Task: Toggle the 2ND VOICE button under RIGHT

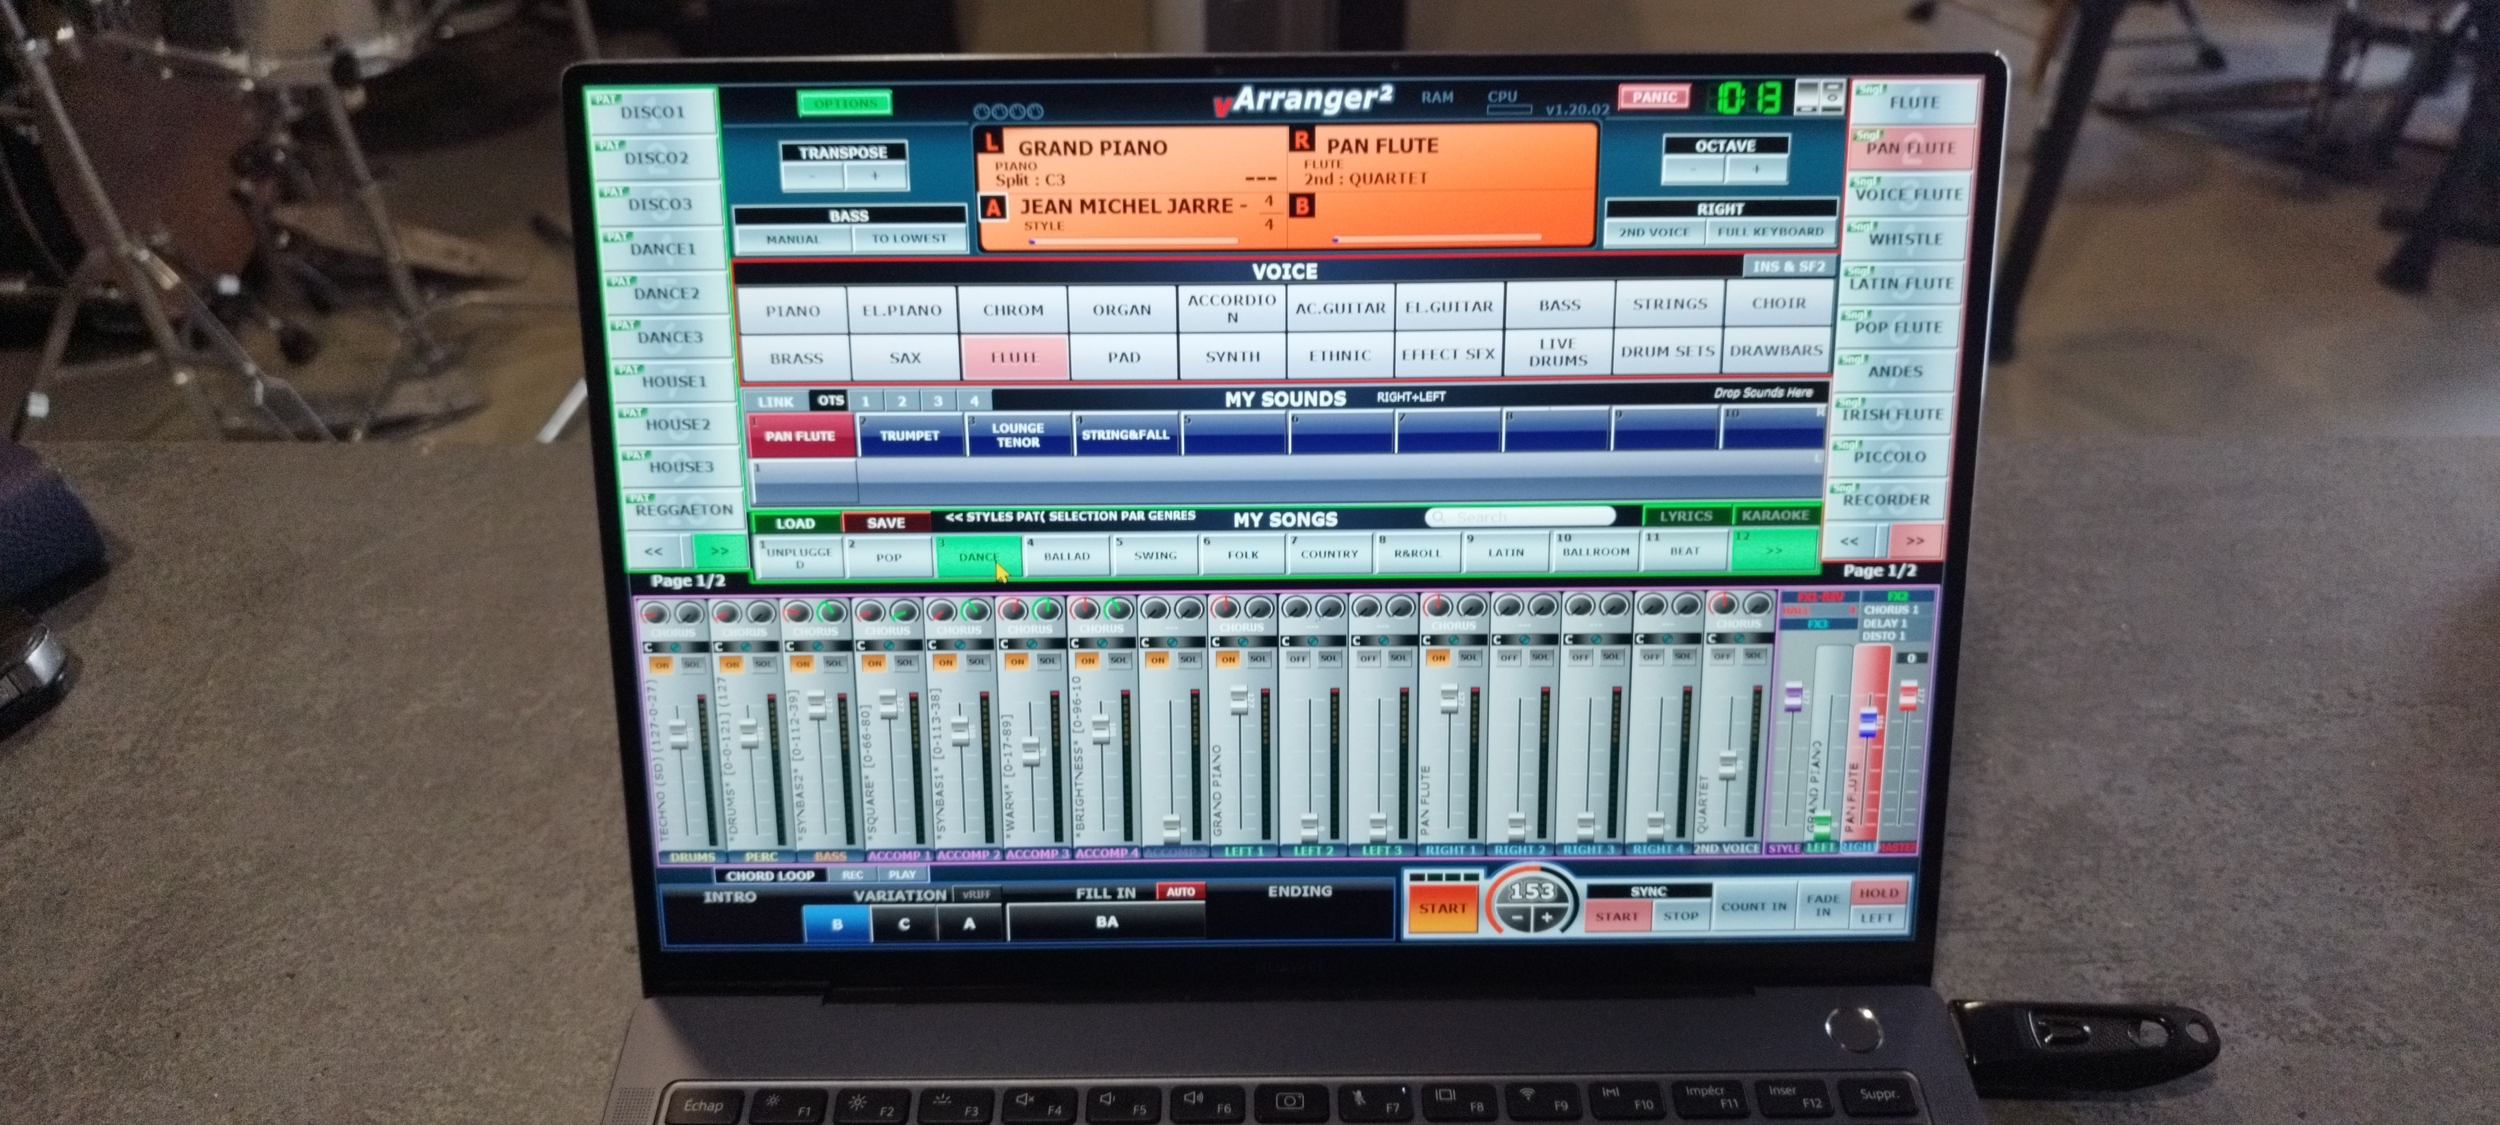Action: 1654,233
